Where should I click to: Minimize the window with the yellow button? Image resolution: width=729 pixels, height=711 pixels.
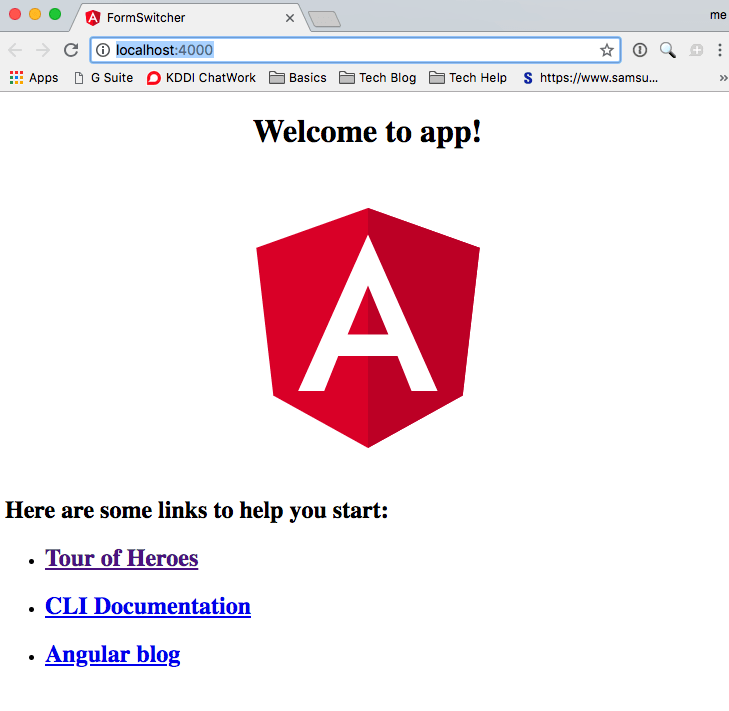click(35, 14)
